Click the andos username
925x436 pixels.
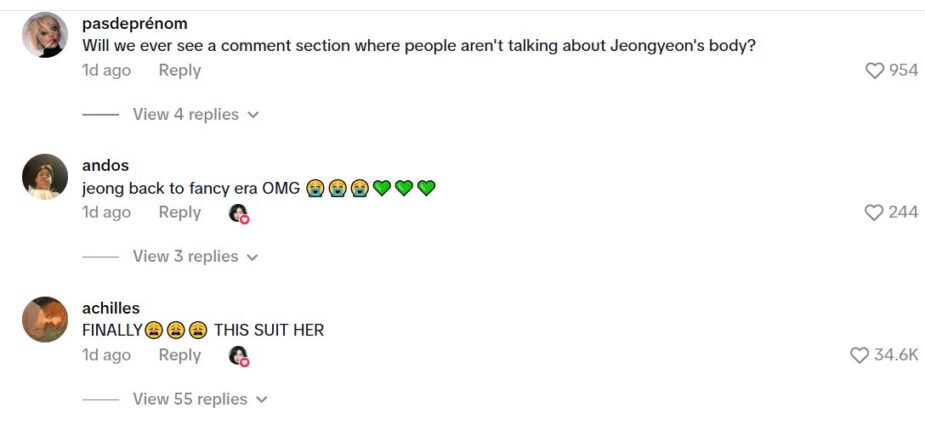(106, 165)
